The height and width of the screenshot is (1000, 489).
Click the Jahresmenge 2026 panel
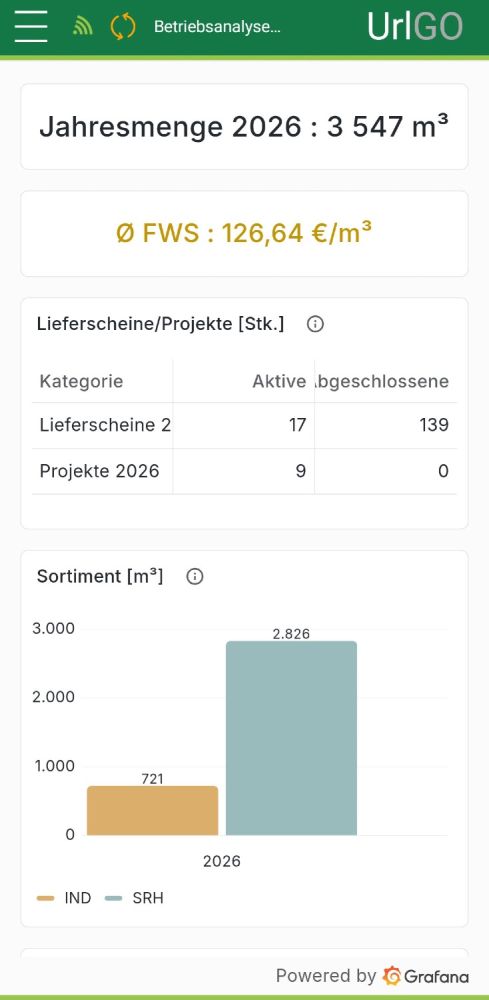coord(244,127)
